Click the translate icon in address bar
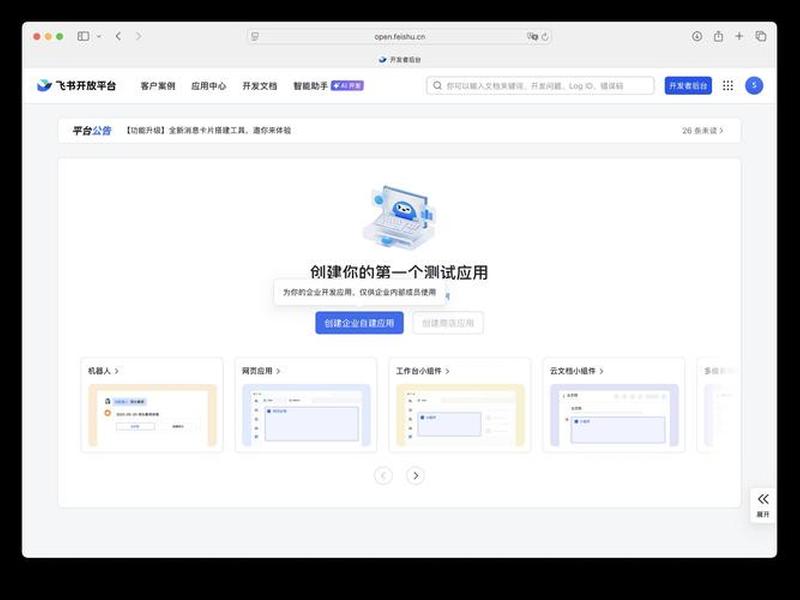The width and height of the screenshot is (800, 600). [x=532, y=37]
